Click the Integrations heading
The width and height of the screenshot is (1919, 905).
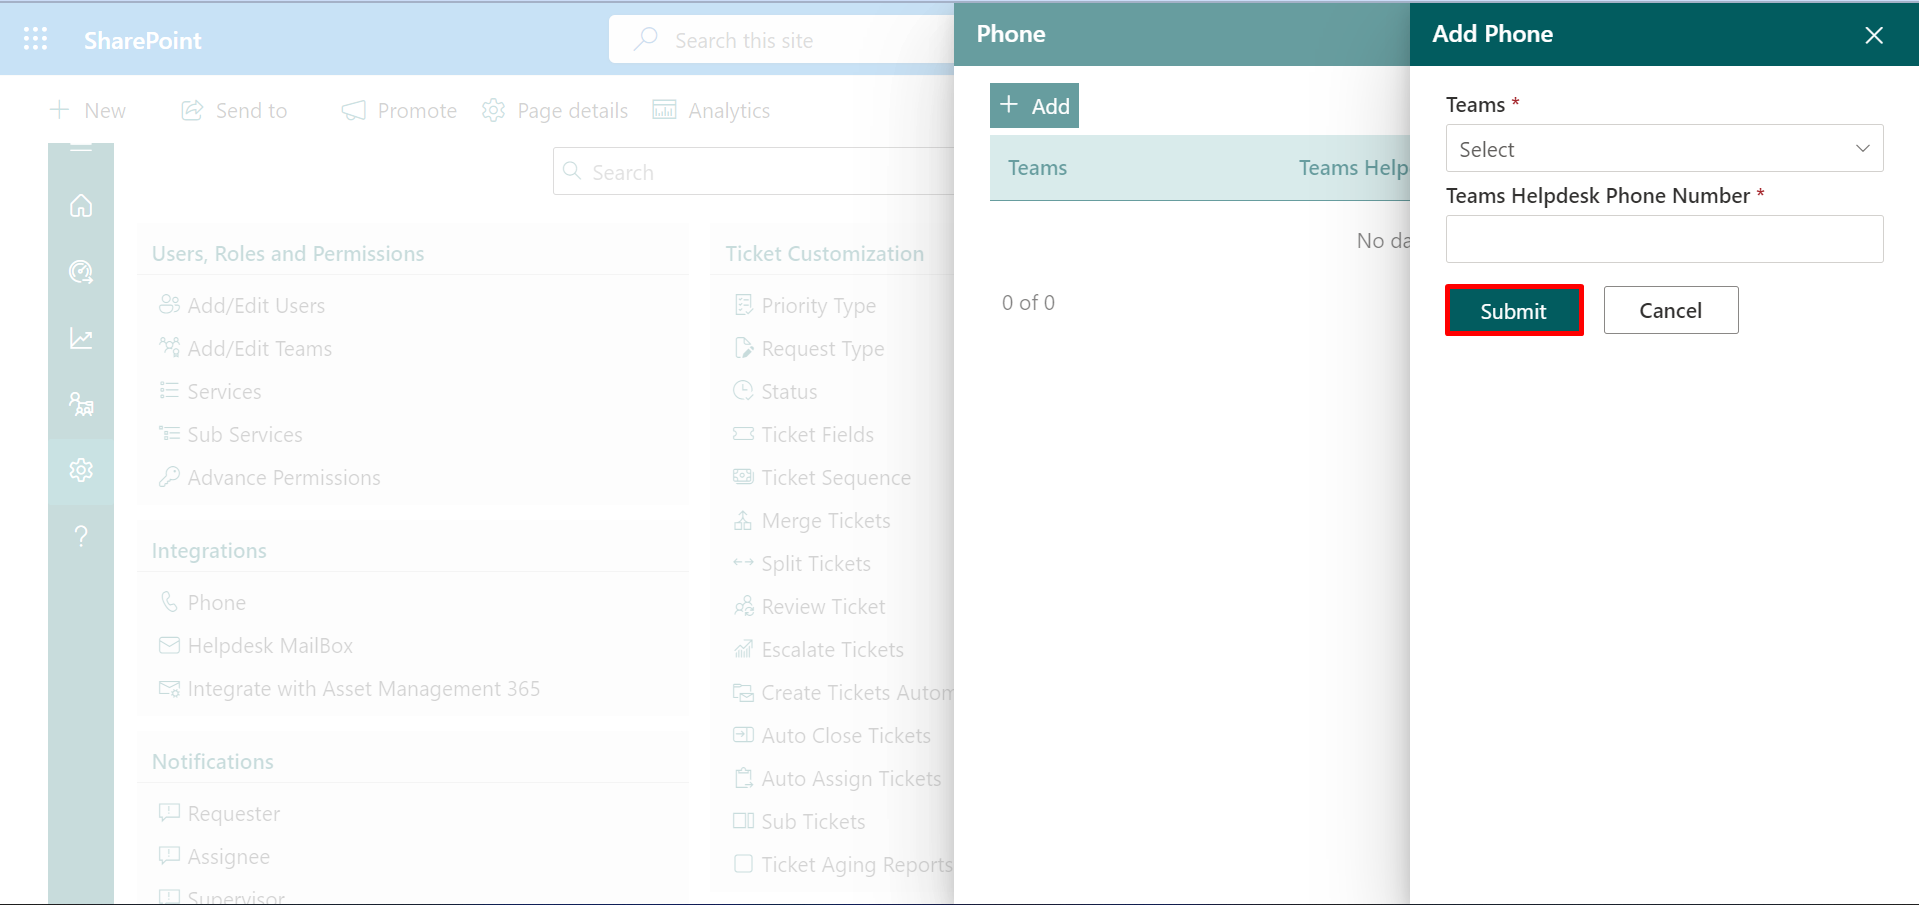pos(209,550)
